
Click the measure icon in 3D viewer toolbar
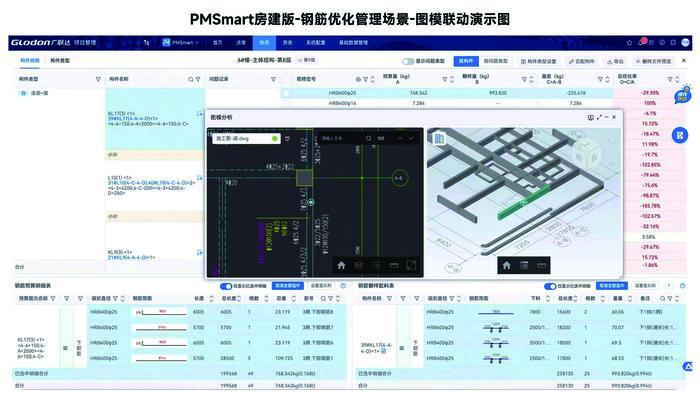[542, 265]
